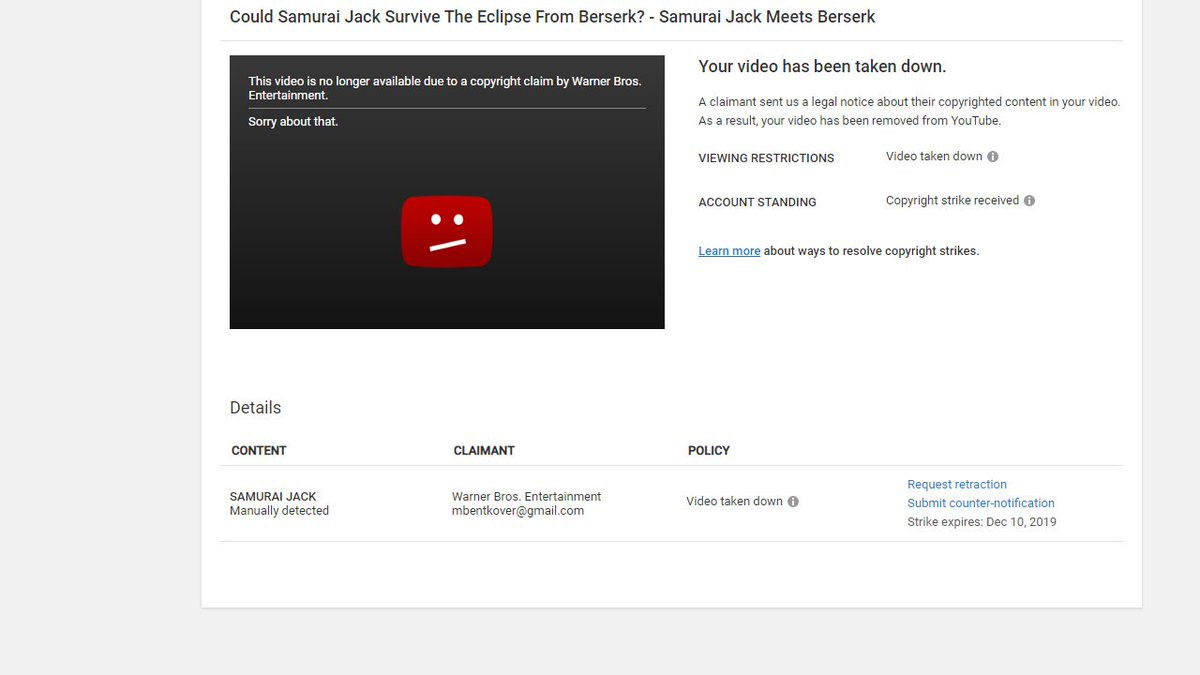The image size is (1200, 675).
Task: Click the SAMURAI JACK content entry
Action: [273, 497]
